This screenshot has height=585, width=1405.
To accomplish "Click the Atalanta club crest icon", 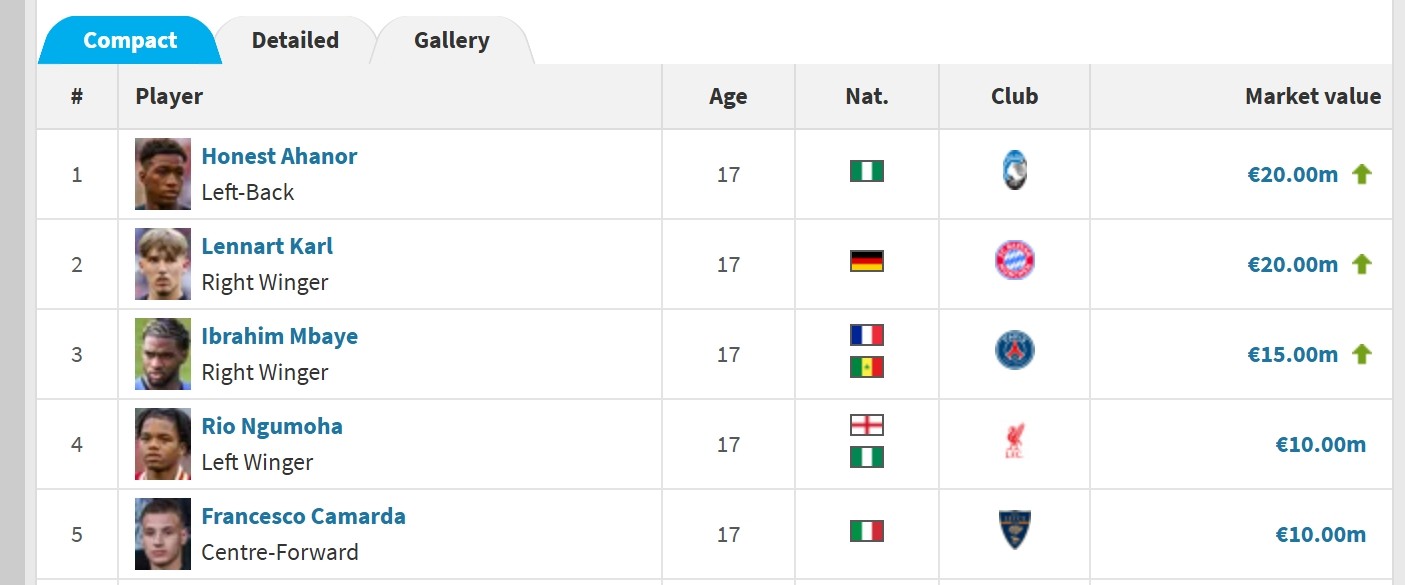I will [1014, 171].
